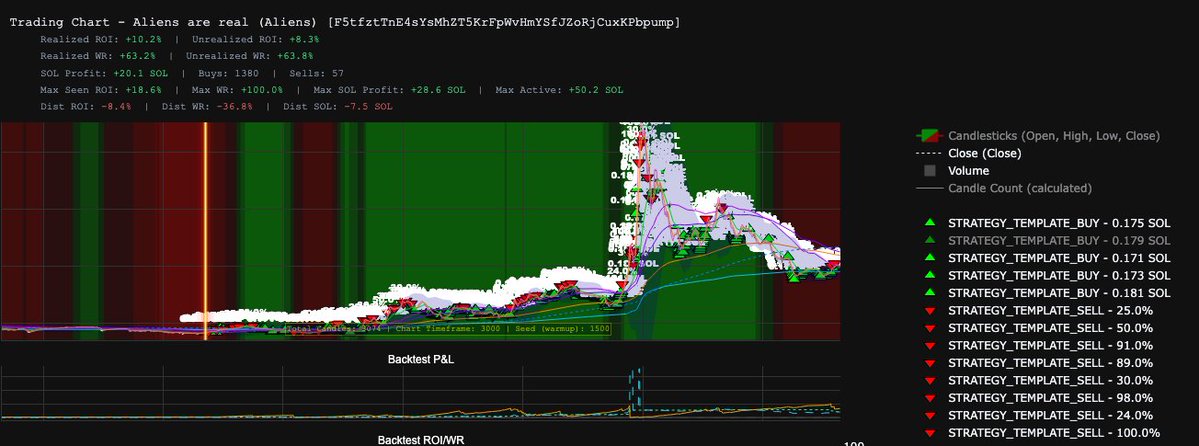This screenshot has height=446, width=1199.
Task: Click the SOL Profit value +20.1 SOL
Action: [141, 73]
